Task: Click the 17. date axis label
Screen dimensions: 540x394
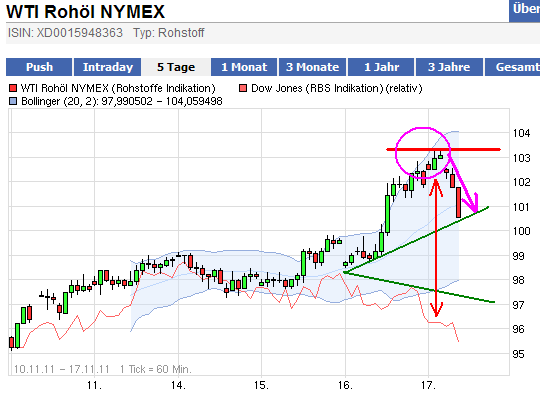Action: pos(429,385)
